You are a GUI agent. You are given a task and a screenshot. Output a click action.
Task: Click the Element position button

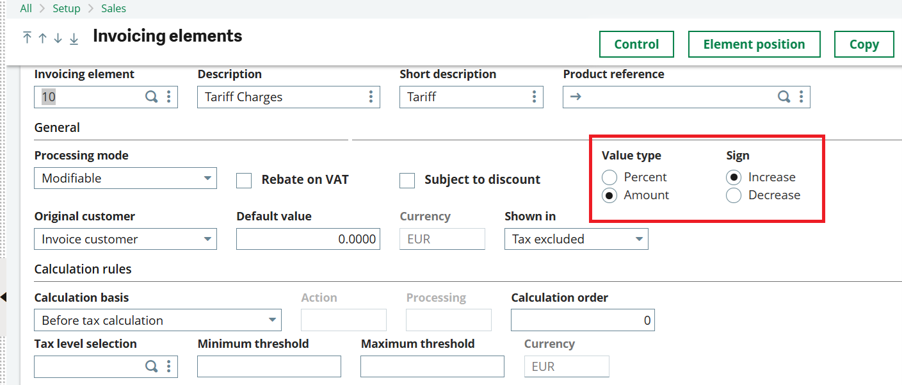tap(754, 44)
